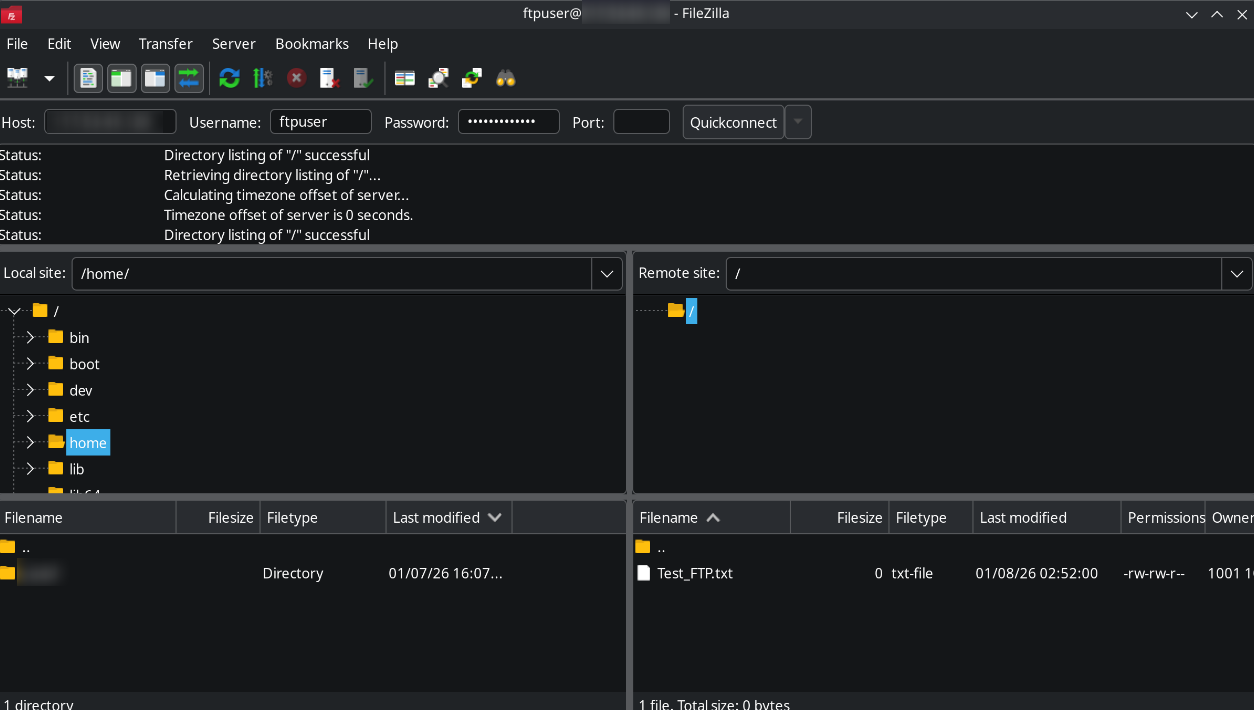Click the binoculars file search icon
The image size is (1254, 710).
pos(506,78)
